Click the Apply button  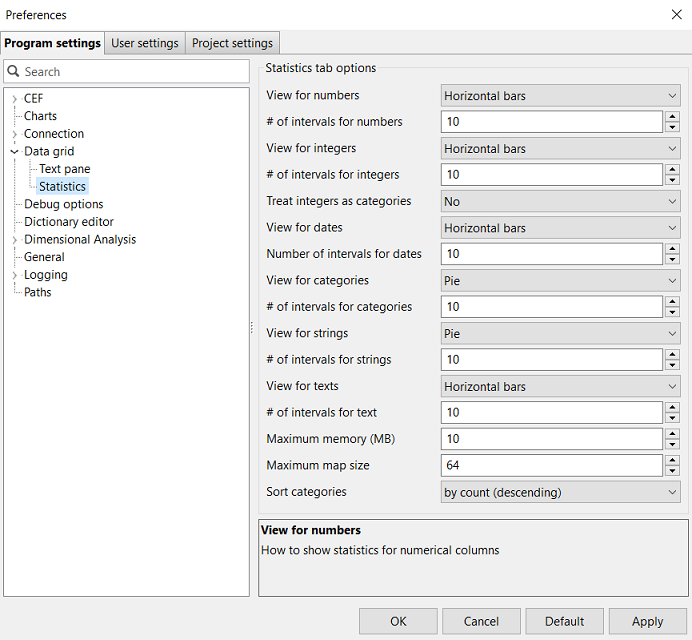tap(647, 621)
